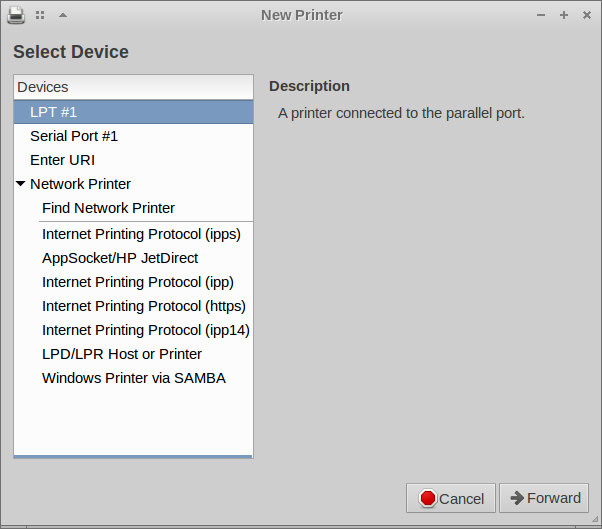
Task: Click the Forward button
Action: (x=544, y=498)
